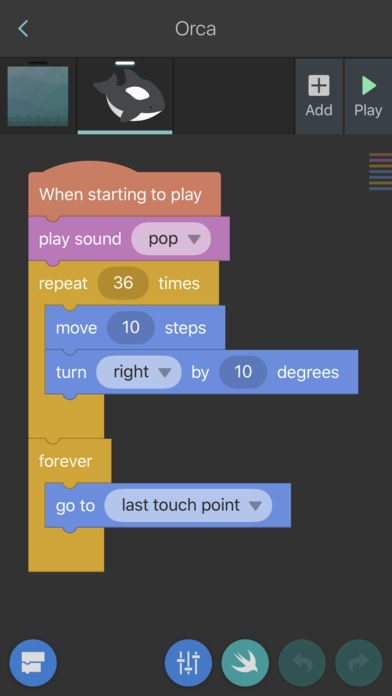Click the undo arrow button
Viewport: 392px width, 696px height.
tap(302, 663)
